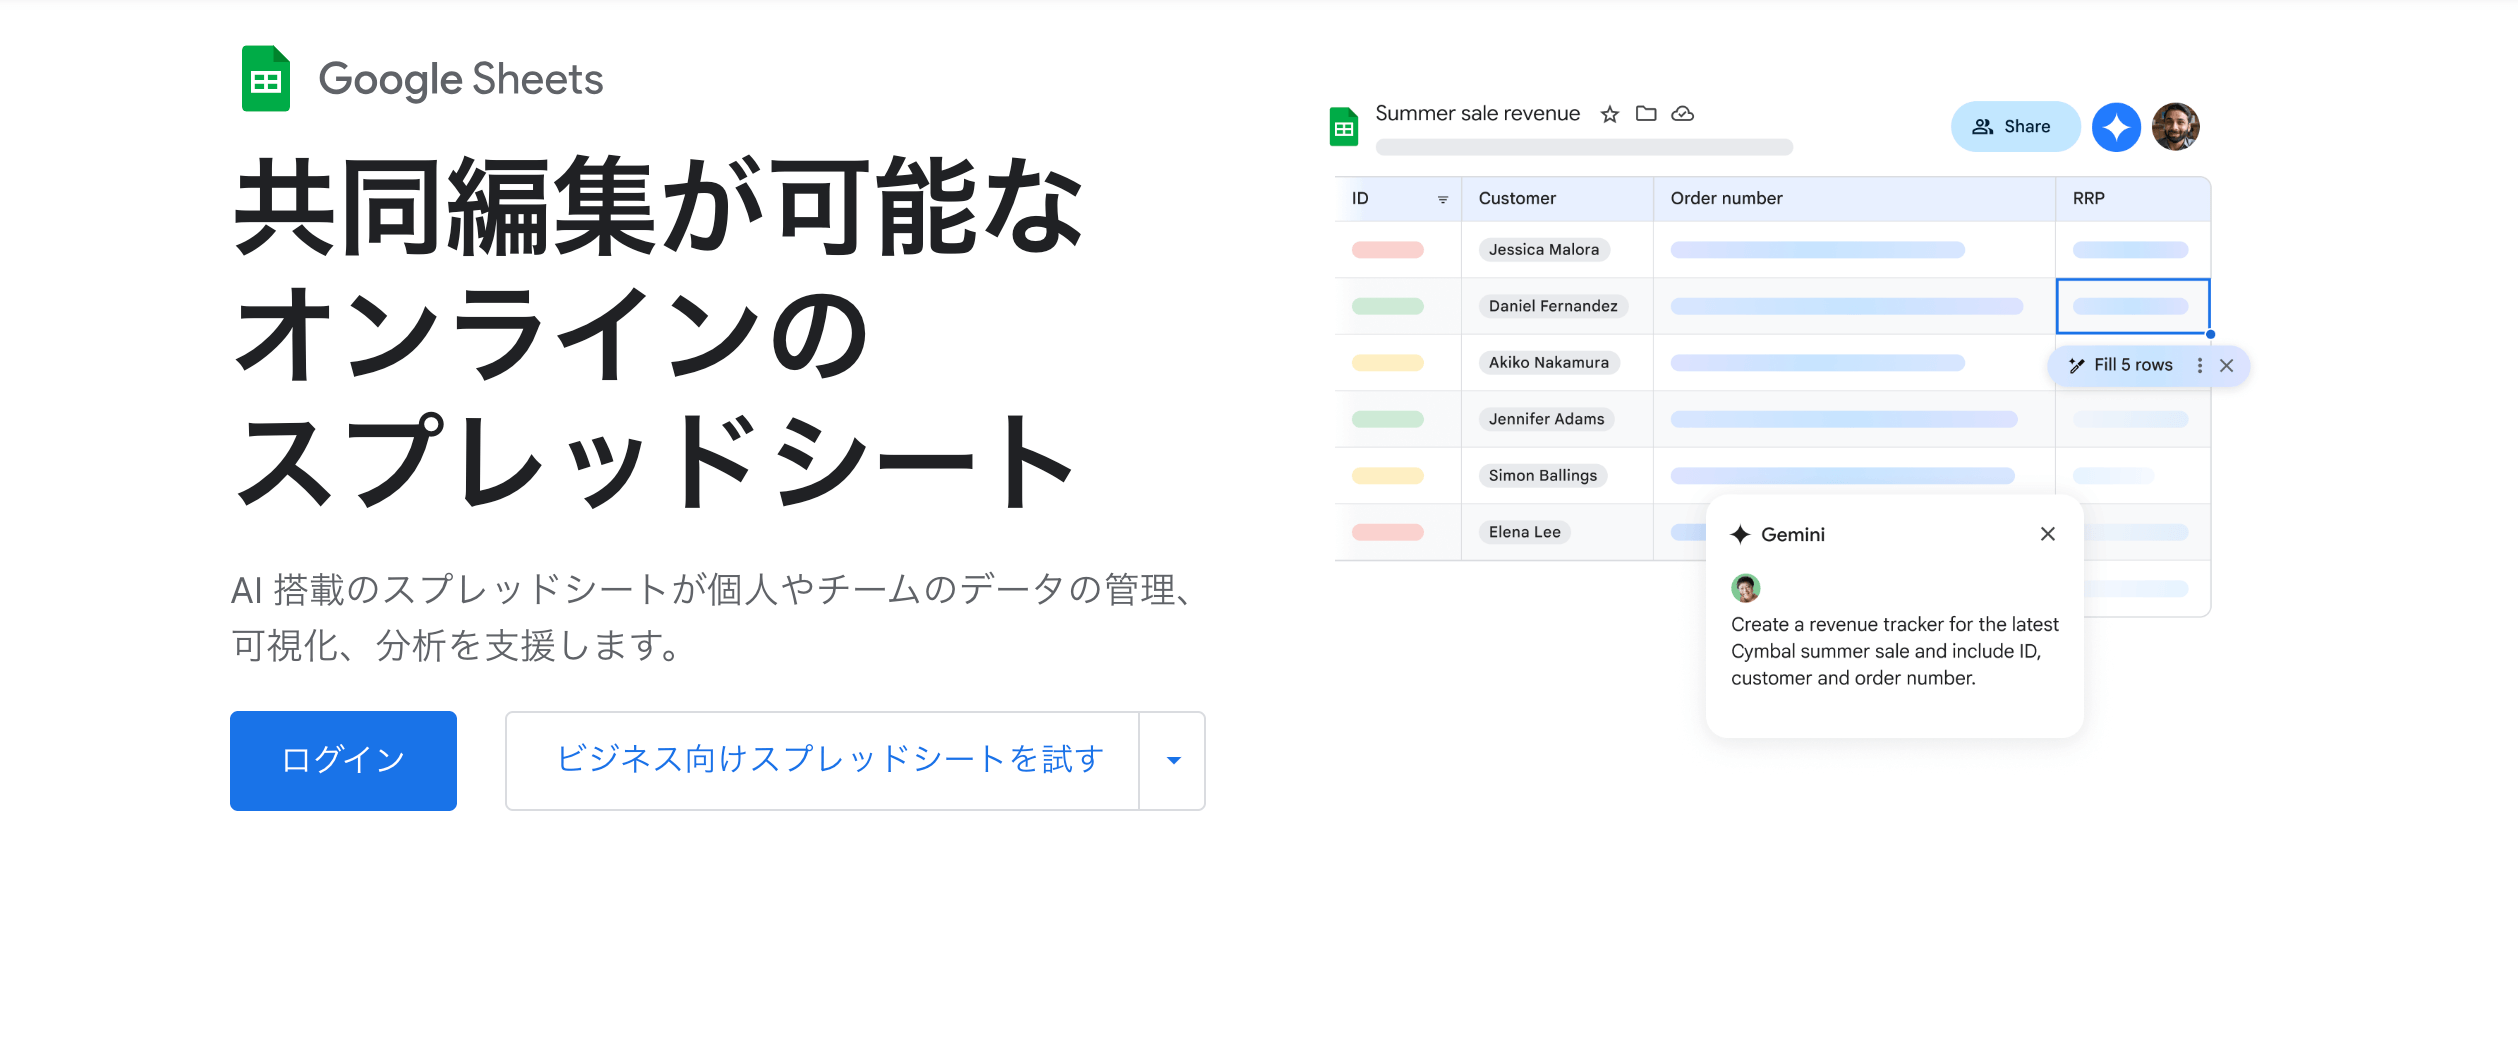Open the blue Gemini sparkle button

pos(2116,127)
